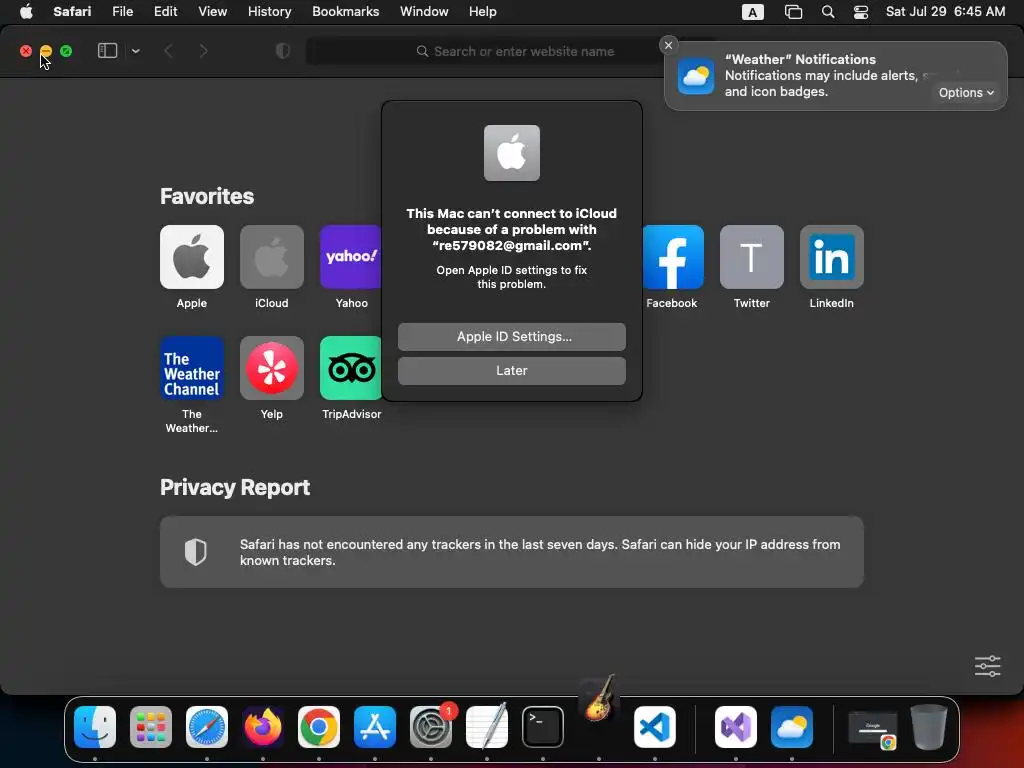The height and width of the screenshot is (768, 1024).
Task: Open TextEdit from the Dock
Action: (x=487, y=727)
